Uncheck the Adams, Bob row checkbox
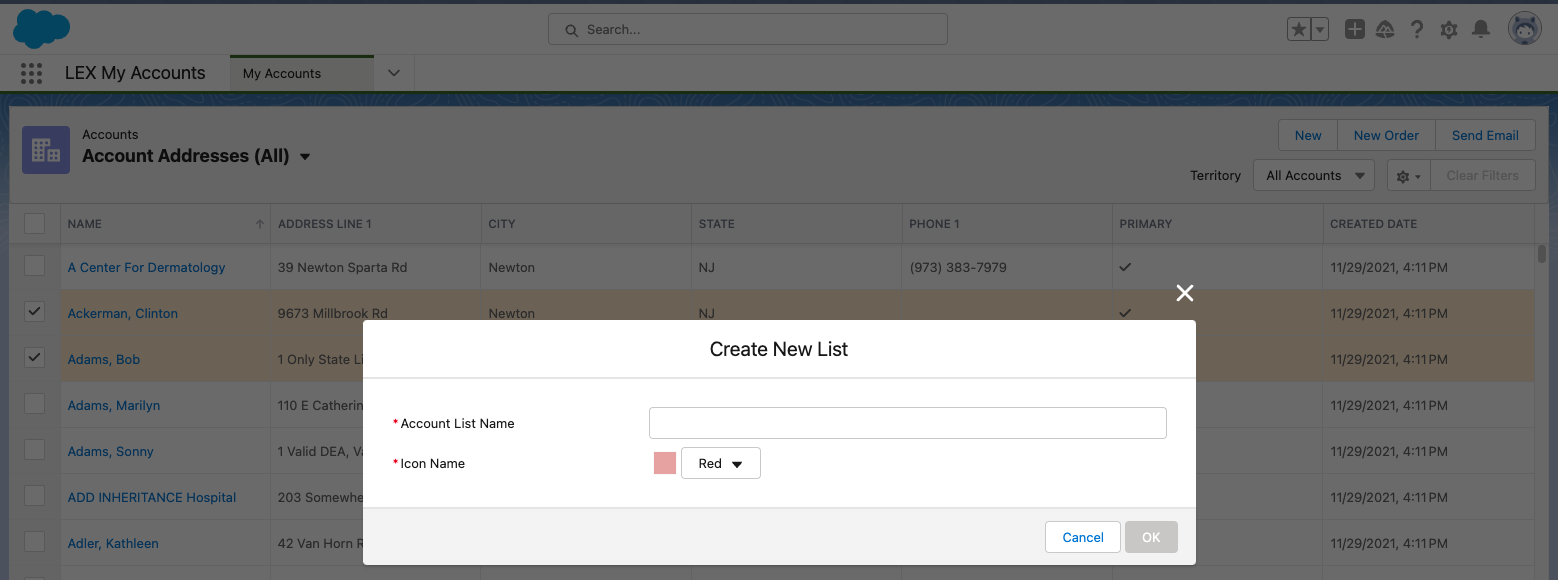 pyautogui.click(x=35, y=358)
